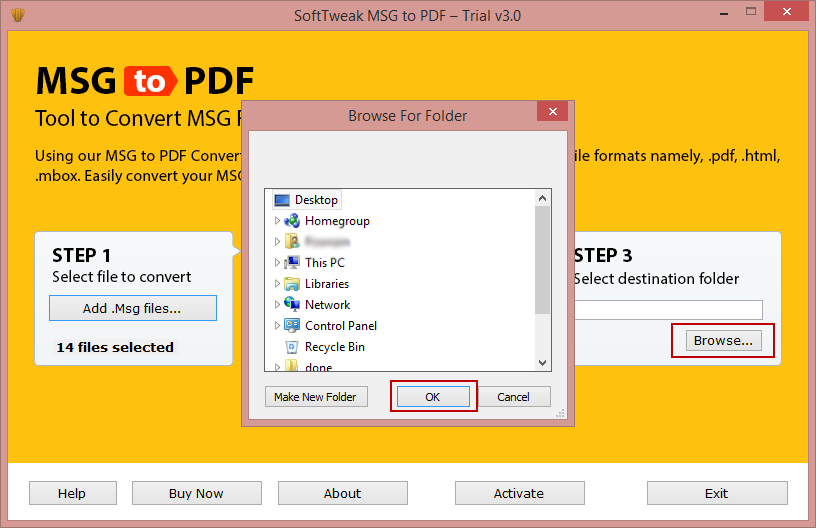Expand the This PC tree node

pyautogui.click(x=277, y=263)
